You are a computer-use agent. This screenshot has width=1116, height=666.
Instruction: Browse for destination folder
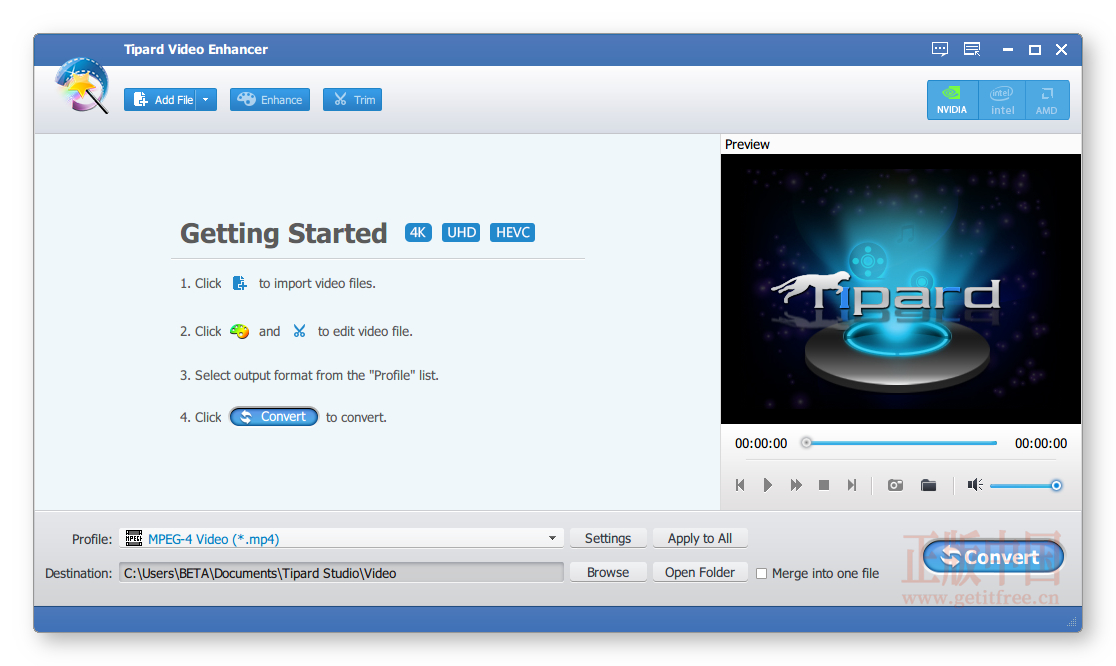[x=608, y=572]
